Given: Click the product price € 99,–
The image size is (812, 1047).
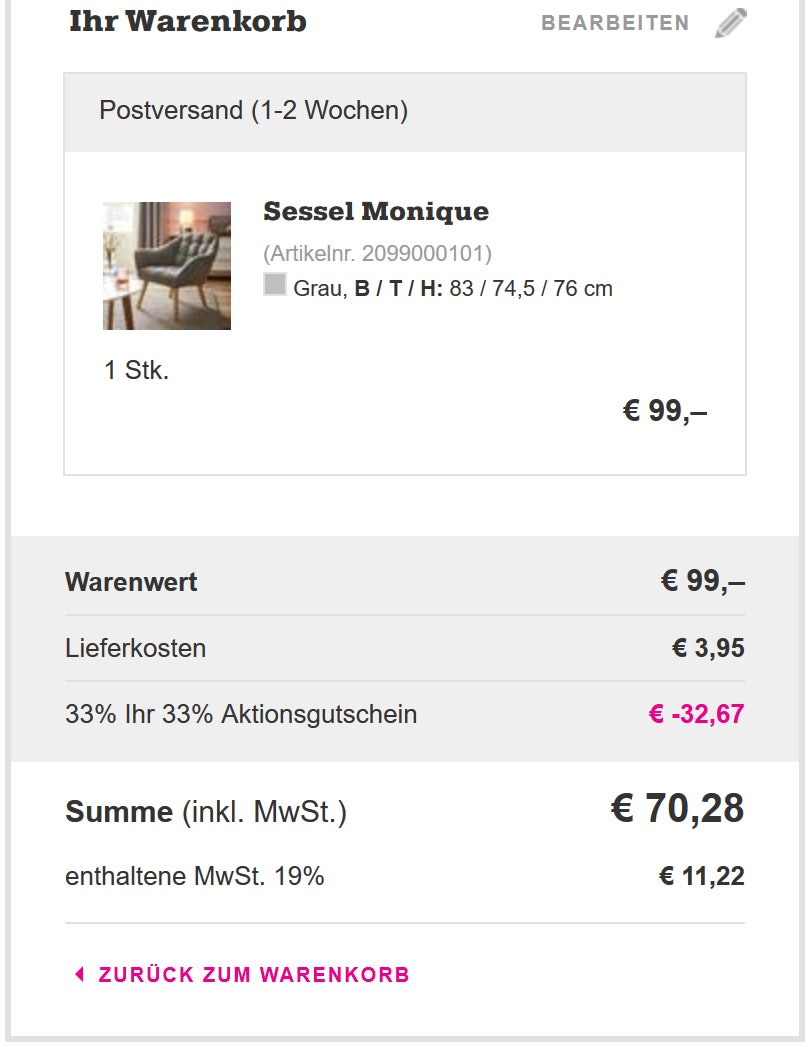Looking at the screenshot, I should coord(664,411).
